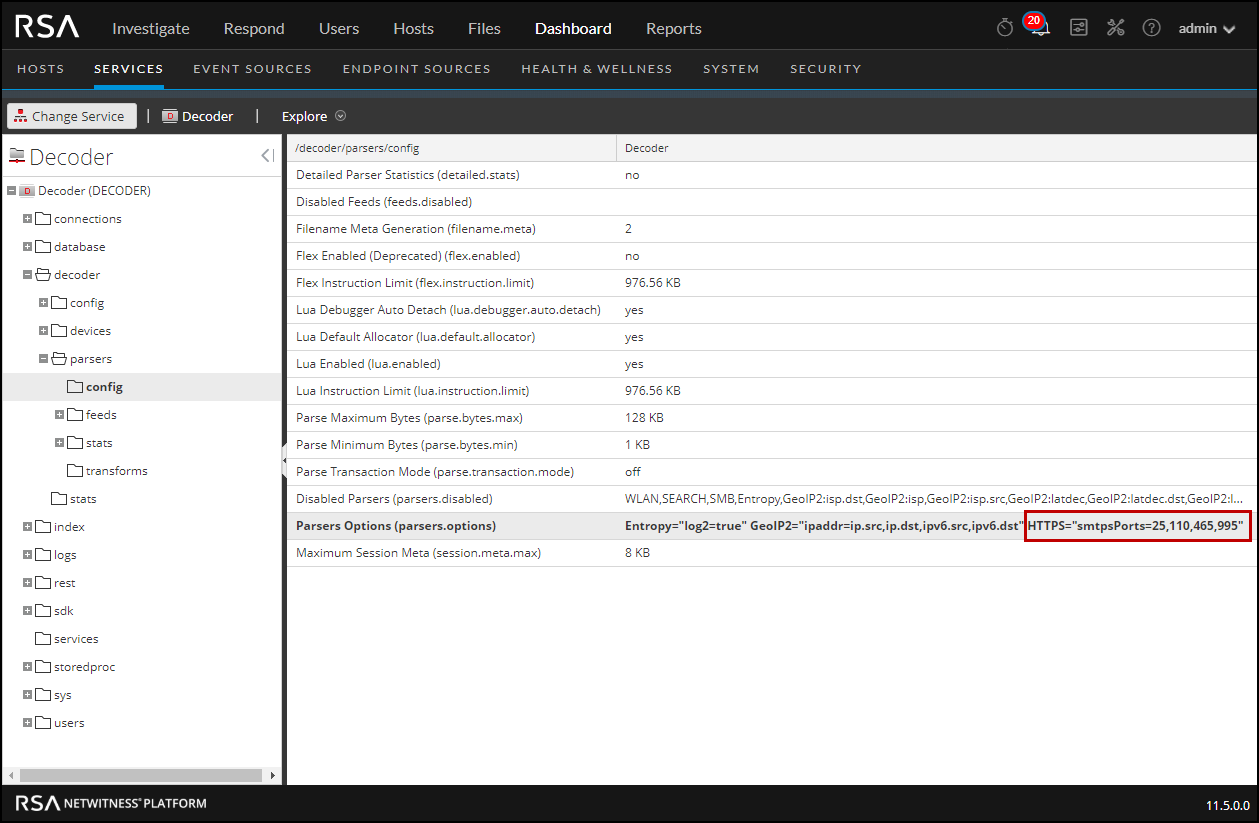This screenshot has height=823, width=1259.
Task: Click the Change Service button
Action: tap(70, 116)
